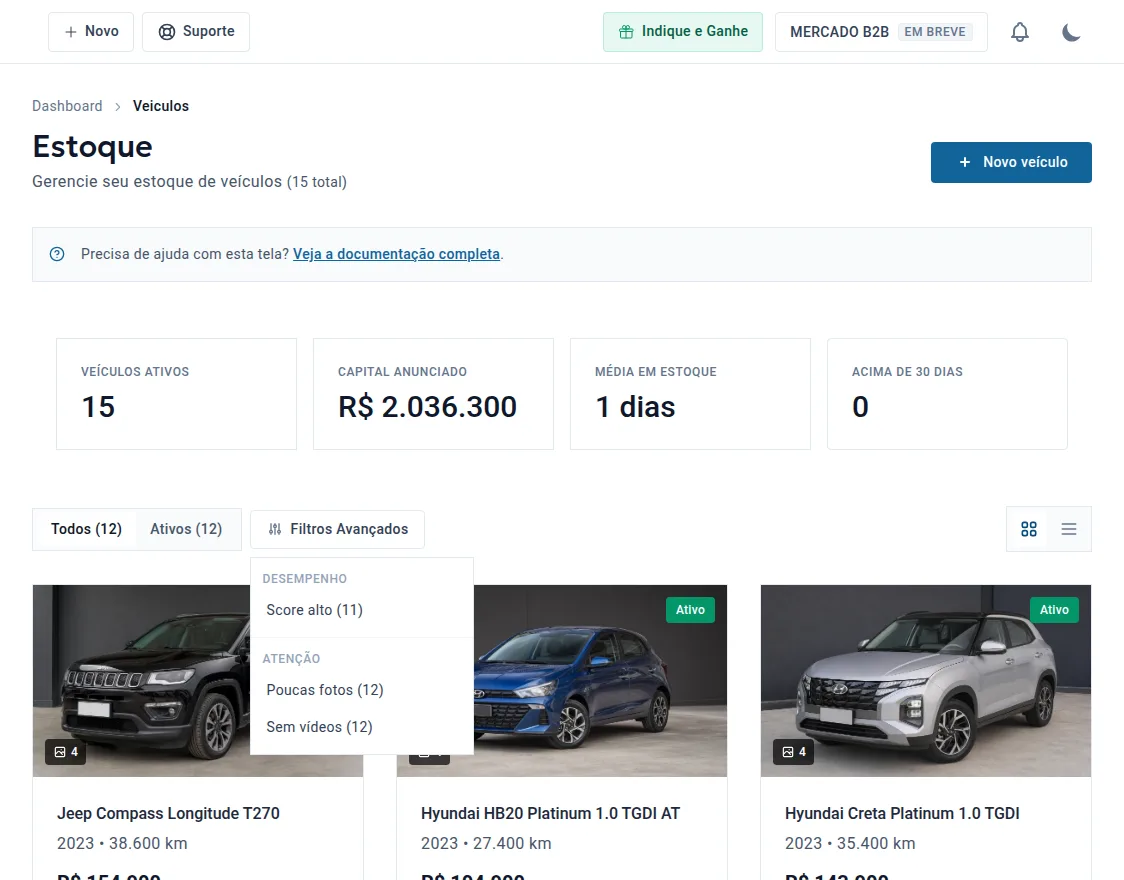Click Veiculos breadcrumb
This screenshot has width=1124, height=880.
click(x=161, y=106)
